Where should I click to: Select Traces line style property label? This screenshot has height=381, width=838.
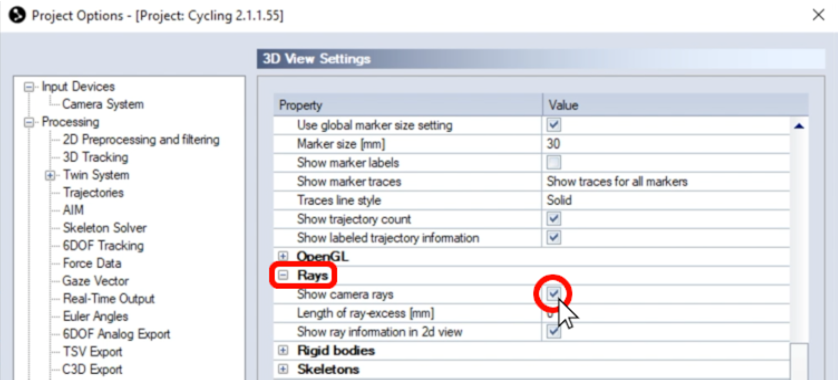pos(339,200)
